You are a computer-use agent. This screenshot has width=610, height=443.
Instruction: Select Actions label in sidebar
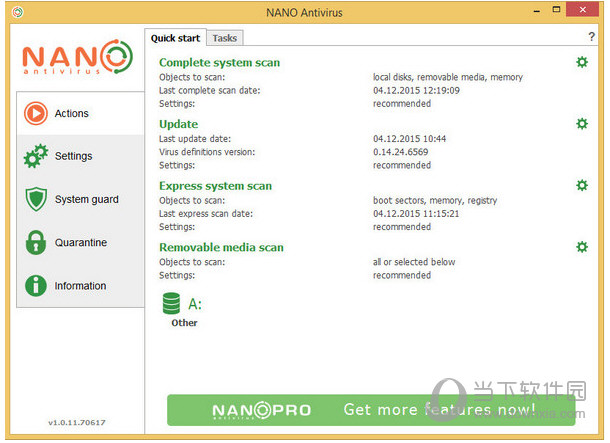72,114
